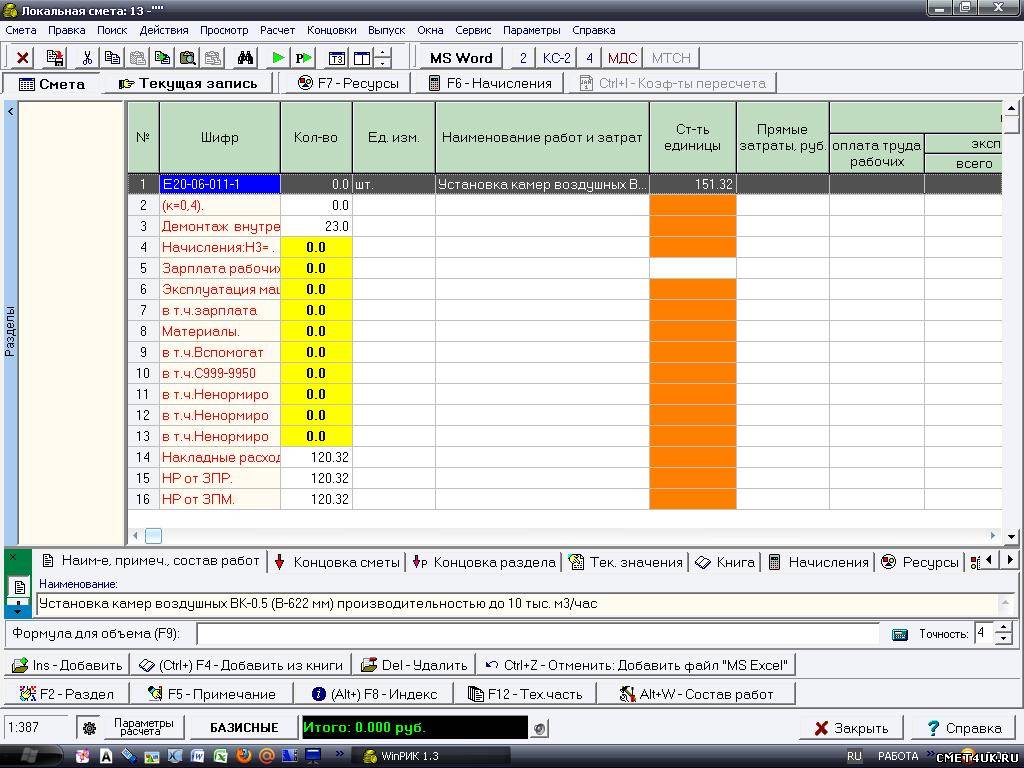Image resolution: width=1024 pixels, height=768 pixels.
Task: Increase the Точность value with up arrow
Action: click(1004, 628)
